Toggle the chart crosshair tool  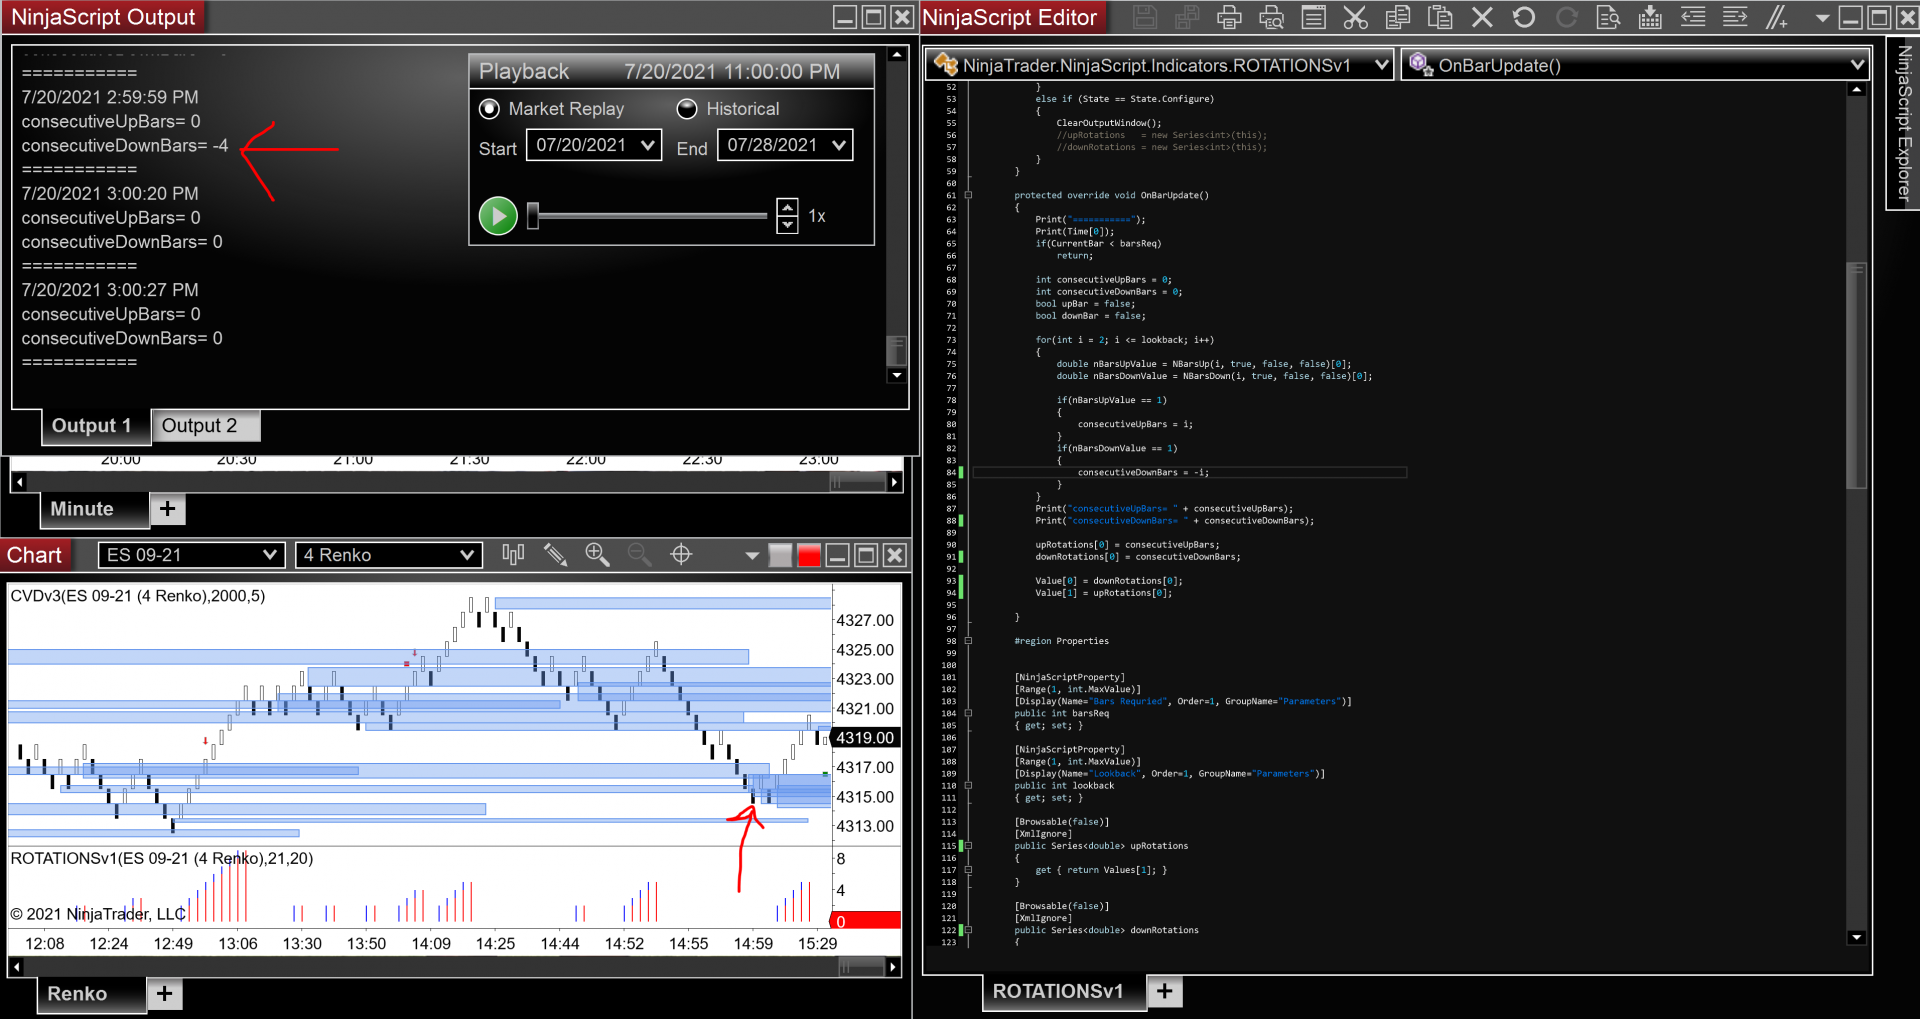point(681,554)
